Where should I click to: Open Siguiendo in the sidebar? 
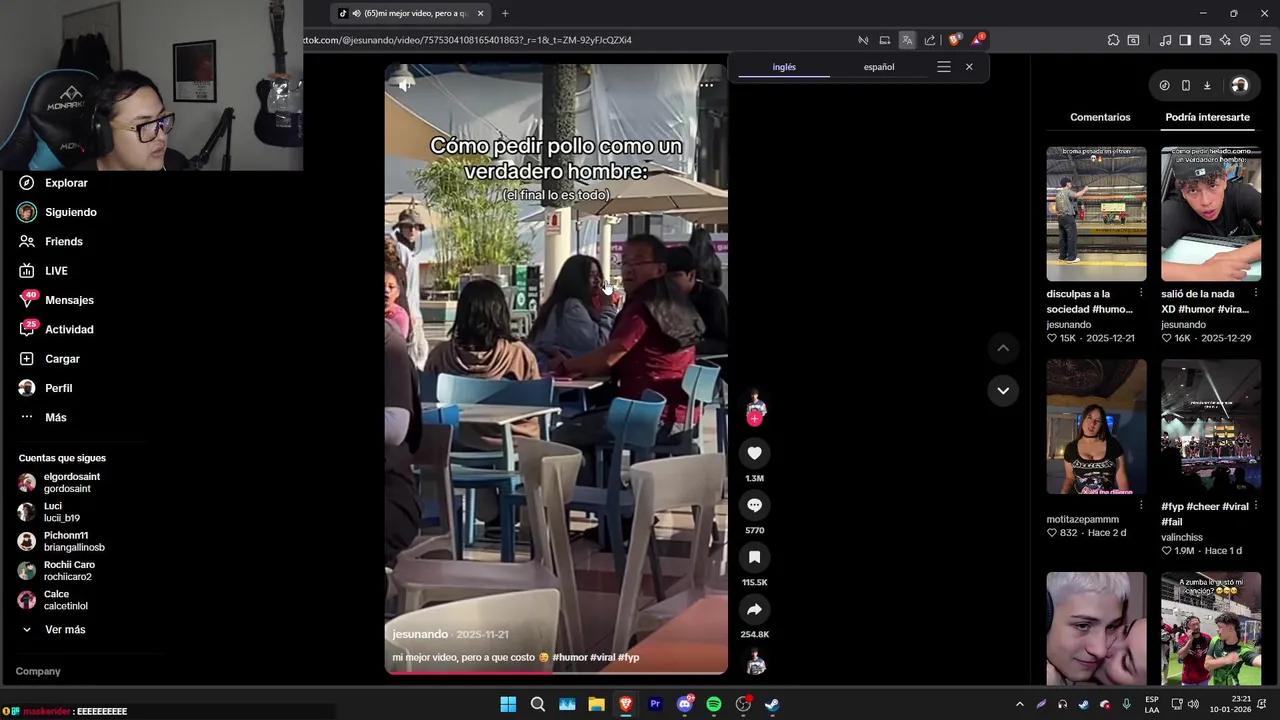[58, 212]
